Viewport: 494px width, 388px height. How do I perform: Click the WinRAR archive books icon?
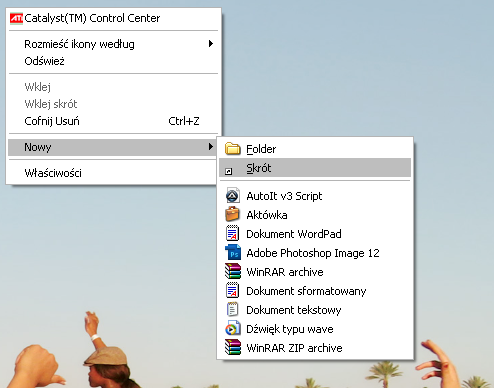click(x=233, y=271)
